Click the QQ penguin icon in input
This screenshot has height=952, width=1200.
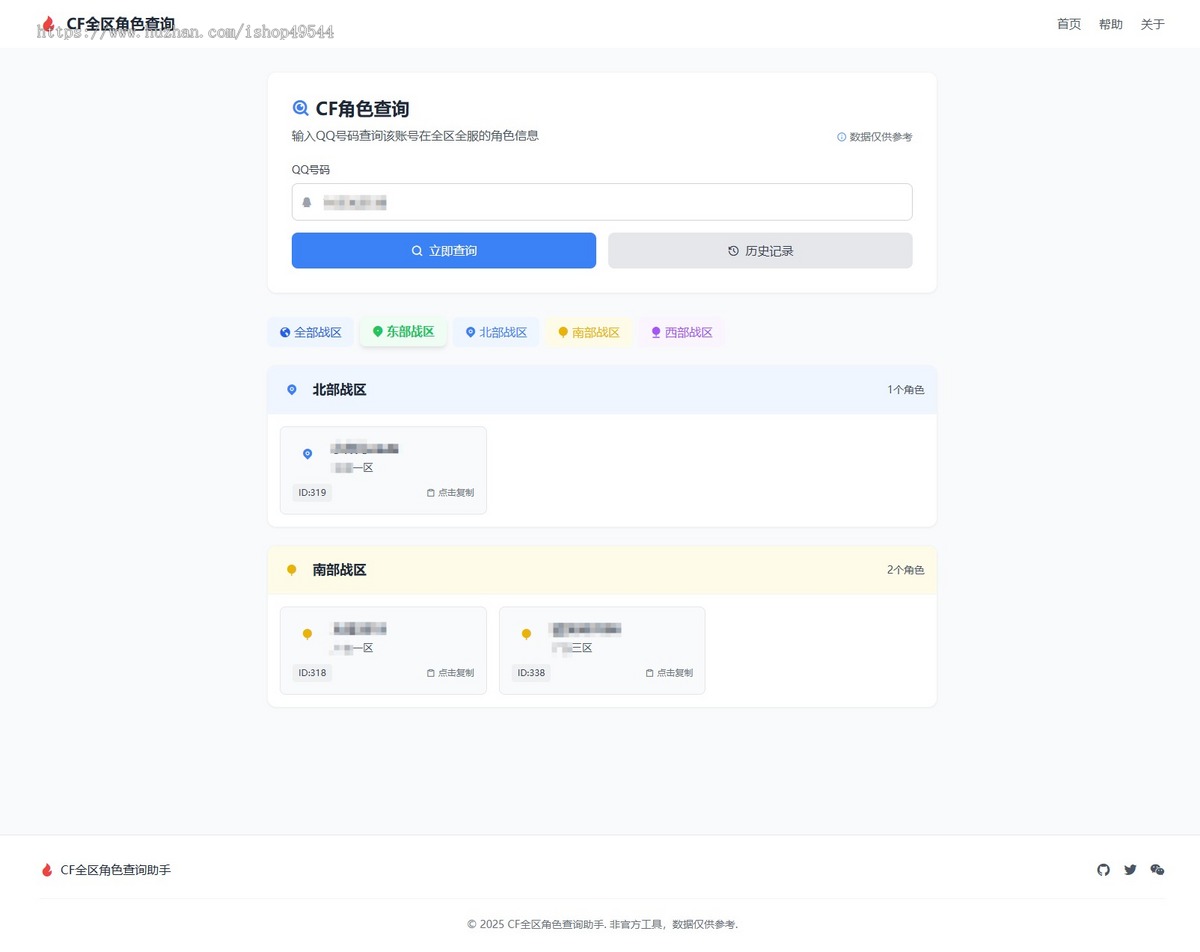tap(307, 202)
